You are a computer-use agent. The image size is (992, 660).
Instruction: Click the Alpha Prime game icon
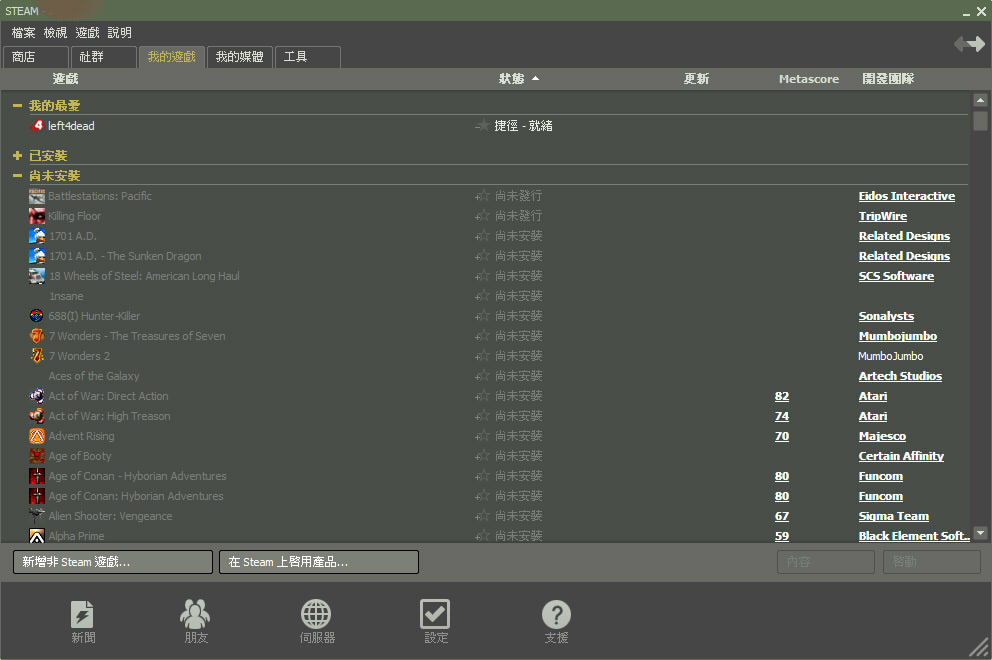click(37, 536)
